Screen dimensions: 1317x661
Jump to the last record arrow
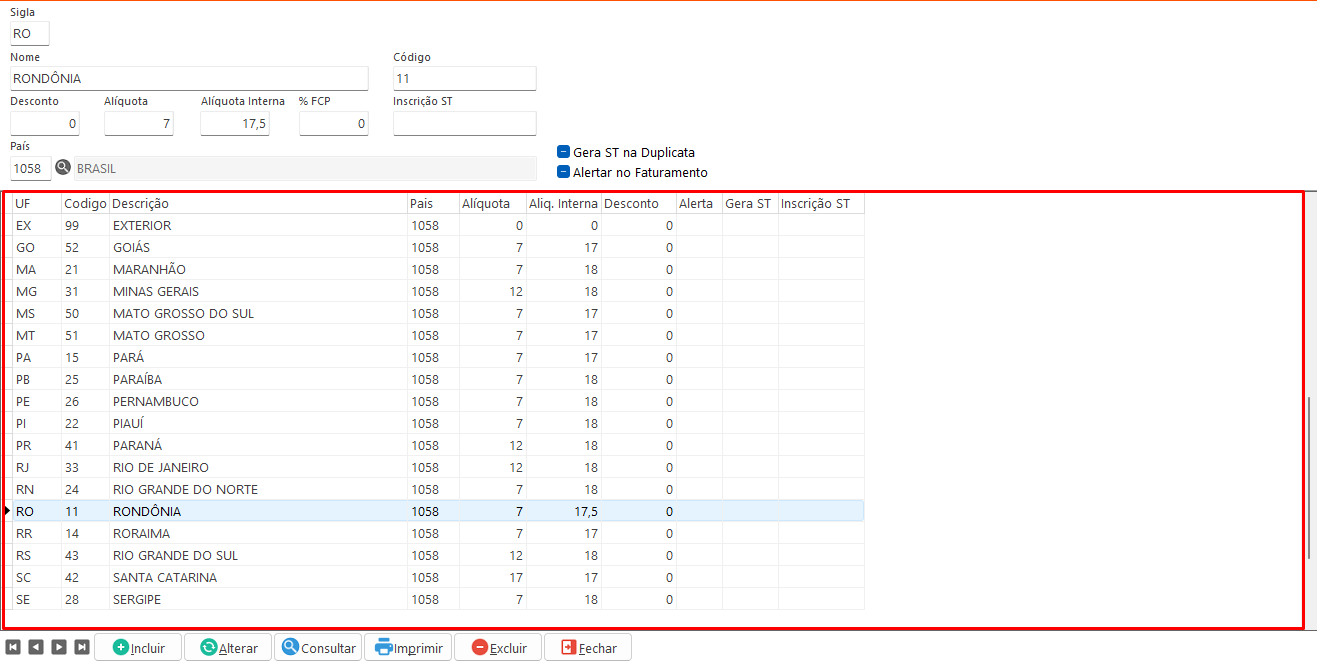coord(82,647)
